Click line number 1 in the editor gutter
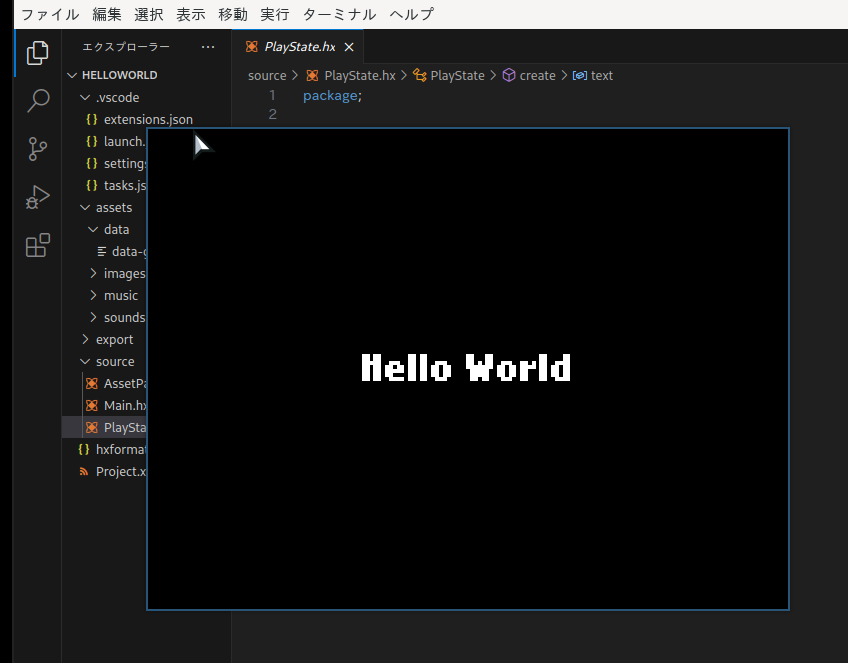This screenshot has width=848, height=663. [x=272, y=93]
